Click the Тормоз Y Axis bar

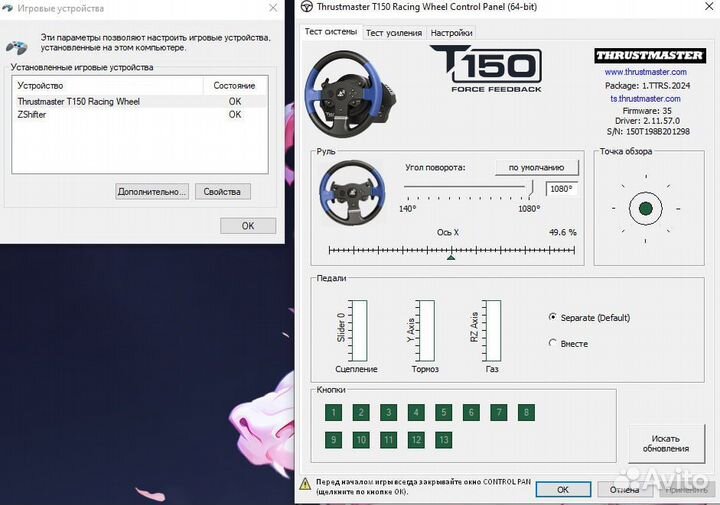(426, 331)
